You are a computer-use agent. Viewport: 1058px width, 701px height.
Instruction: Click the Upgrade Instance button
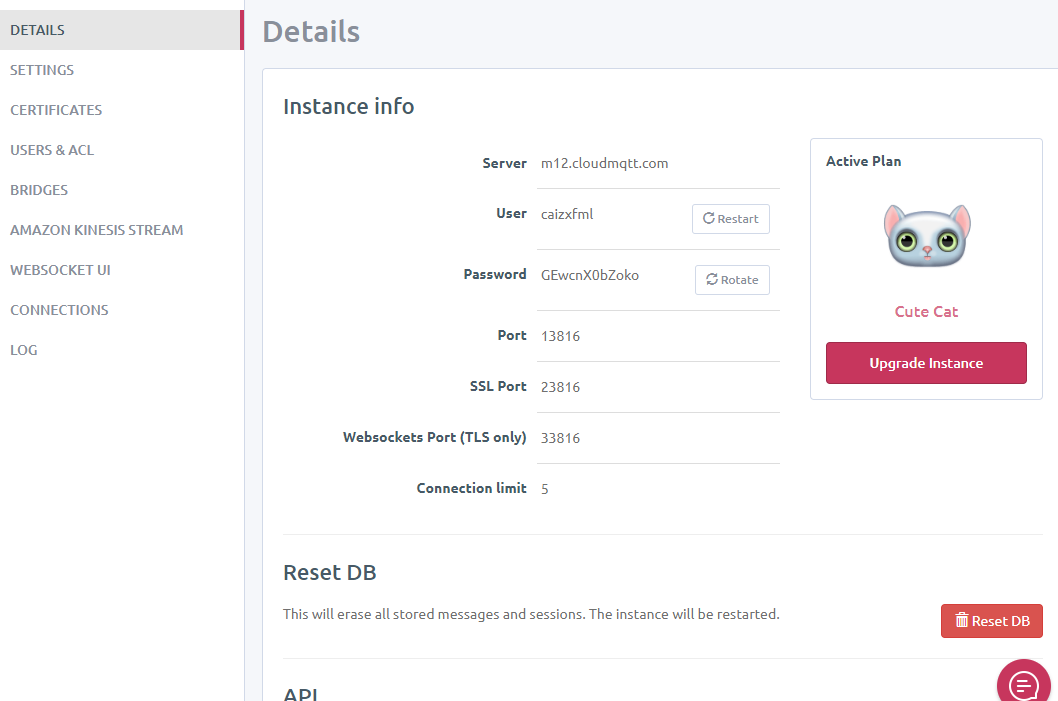tap(926, 362)
